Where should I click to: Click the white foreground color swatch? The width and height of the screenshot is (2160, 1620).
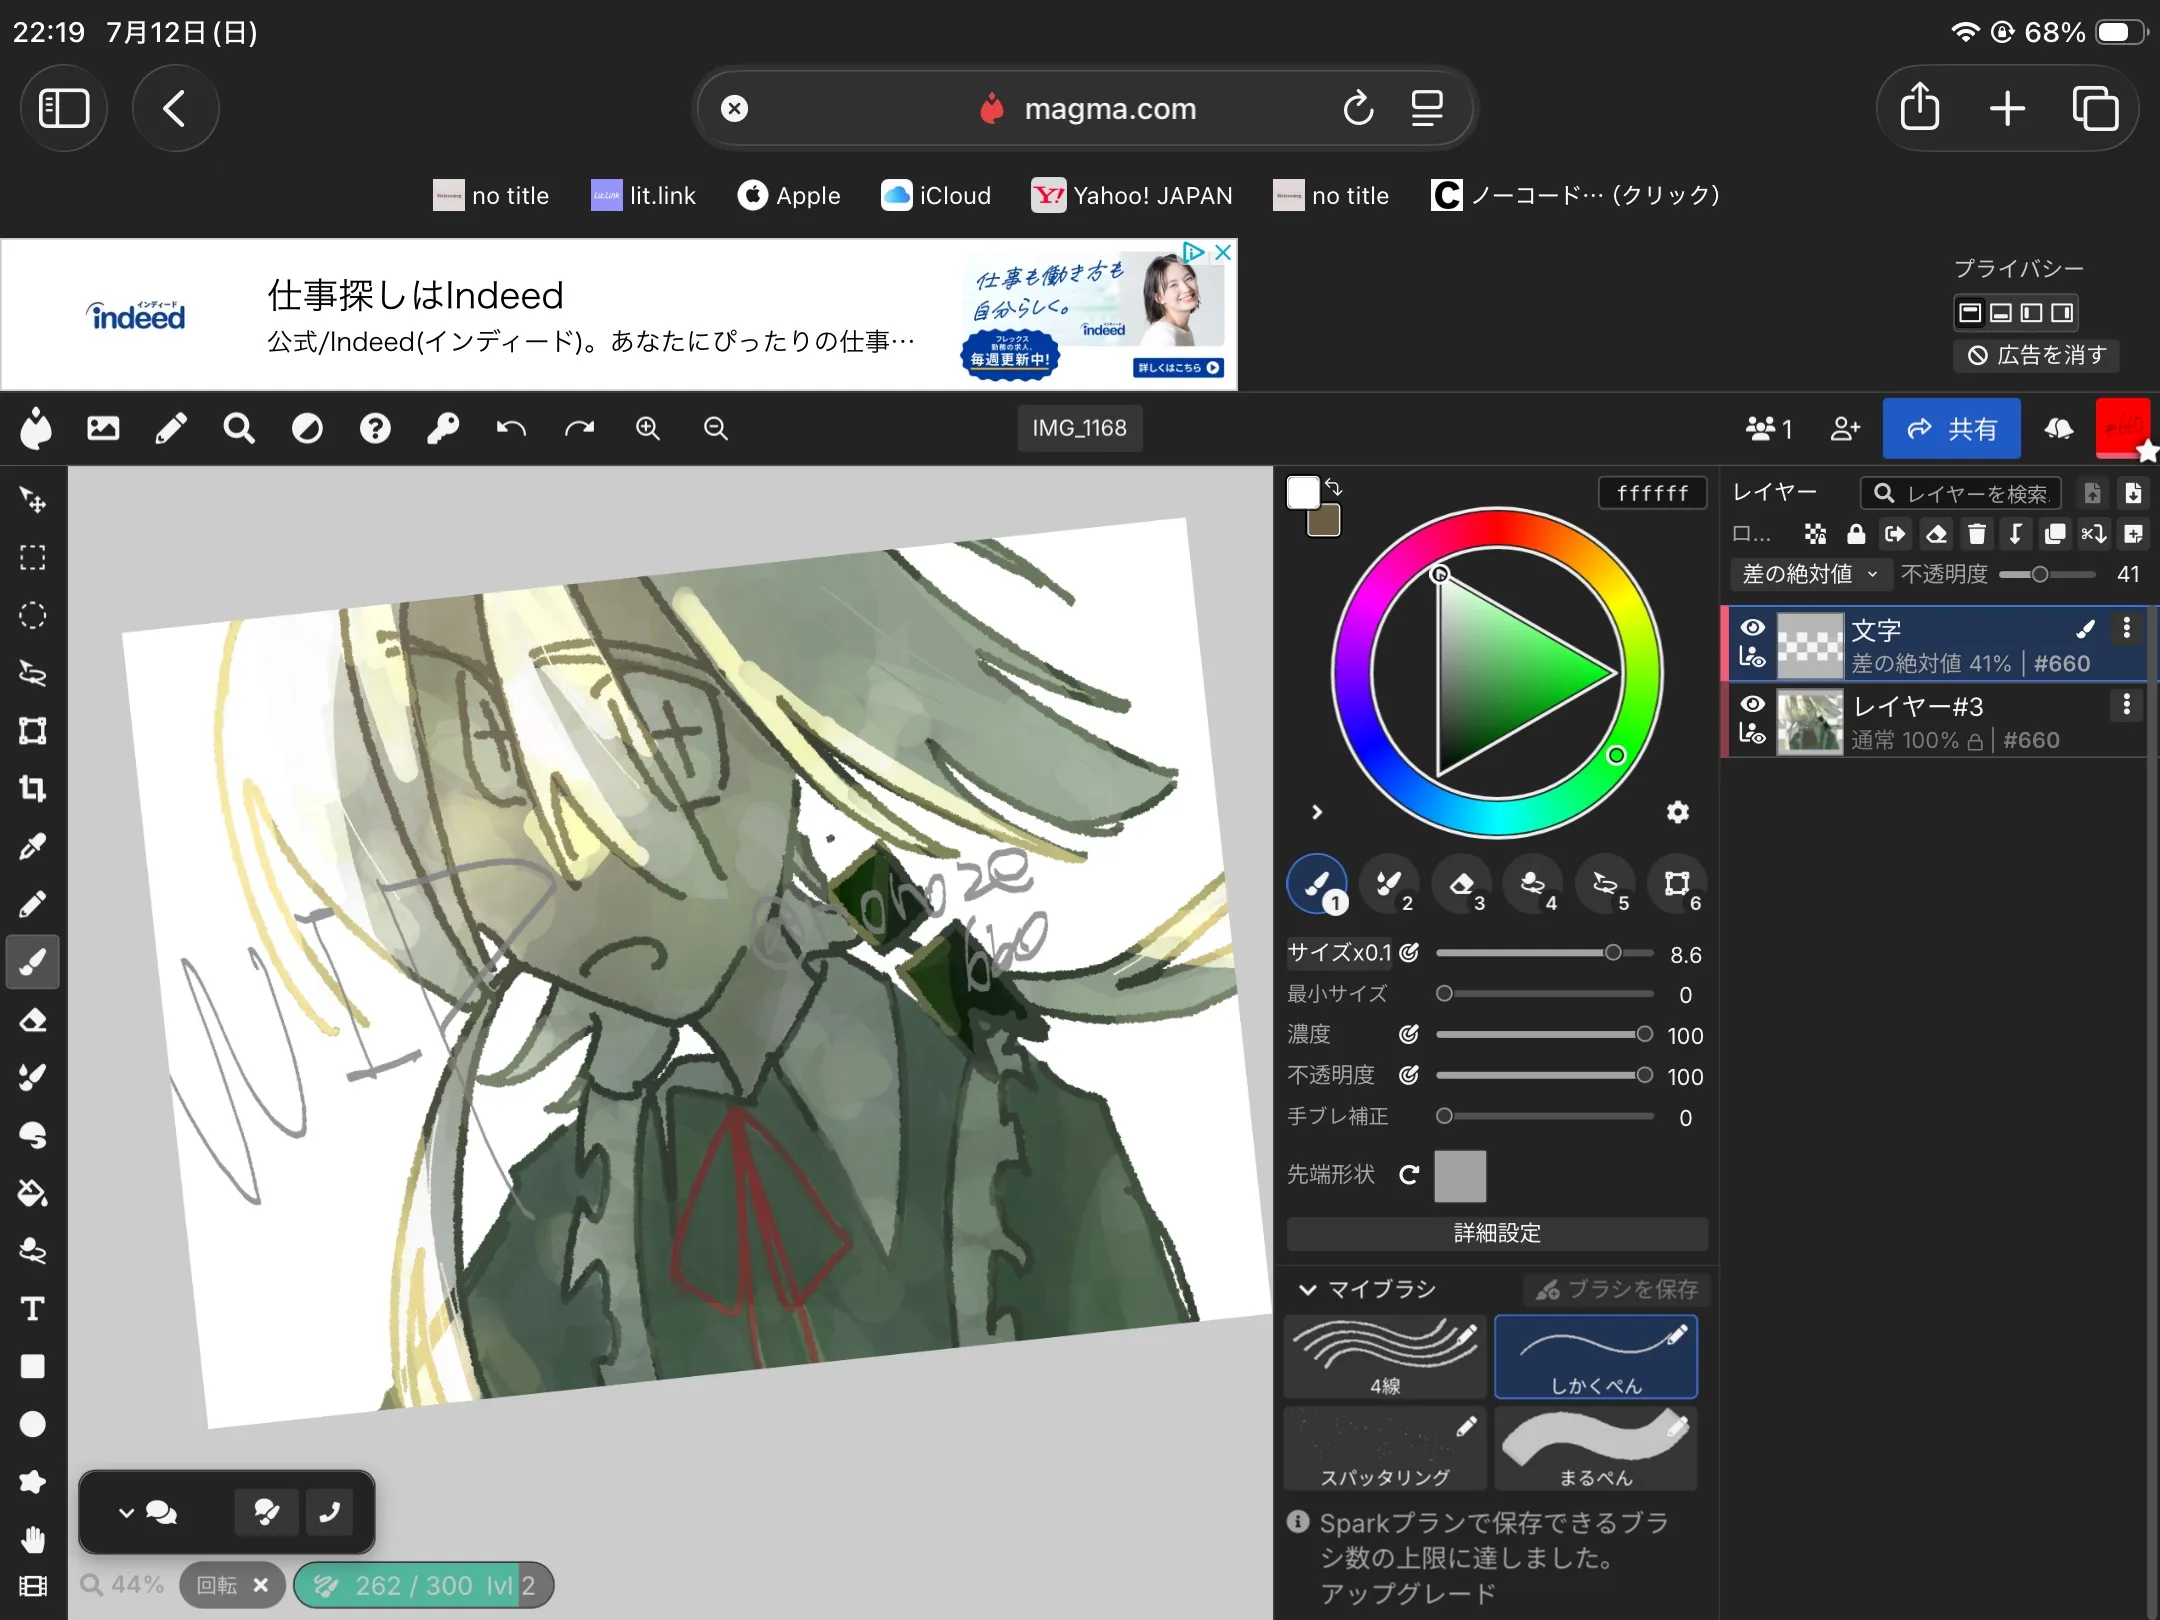(x=1303, y=492)
